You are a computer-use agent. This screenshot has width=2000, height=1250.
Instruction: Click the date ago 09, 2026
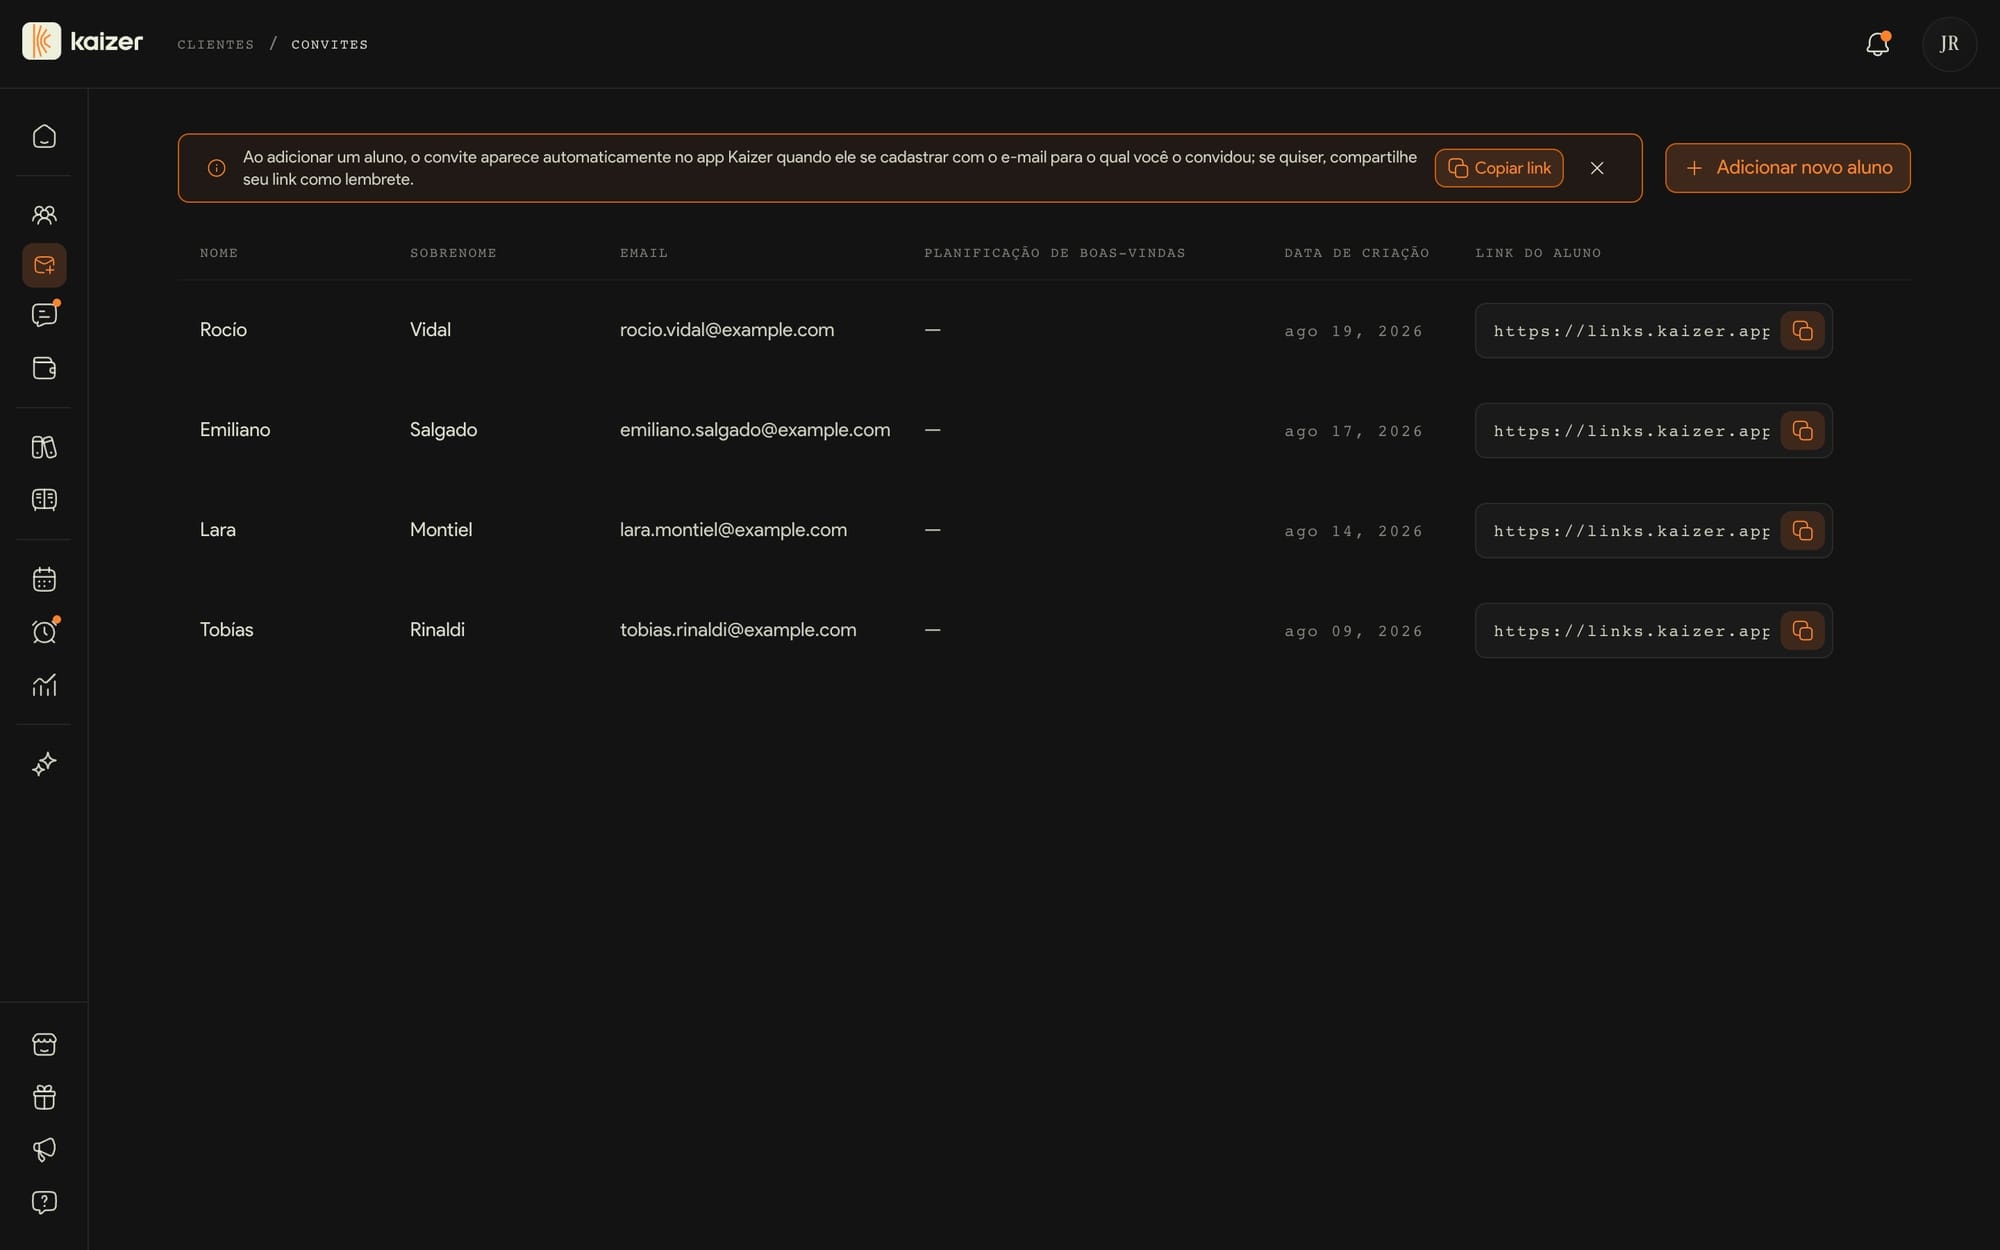(1353, 632)
